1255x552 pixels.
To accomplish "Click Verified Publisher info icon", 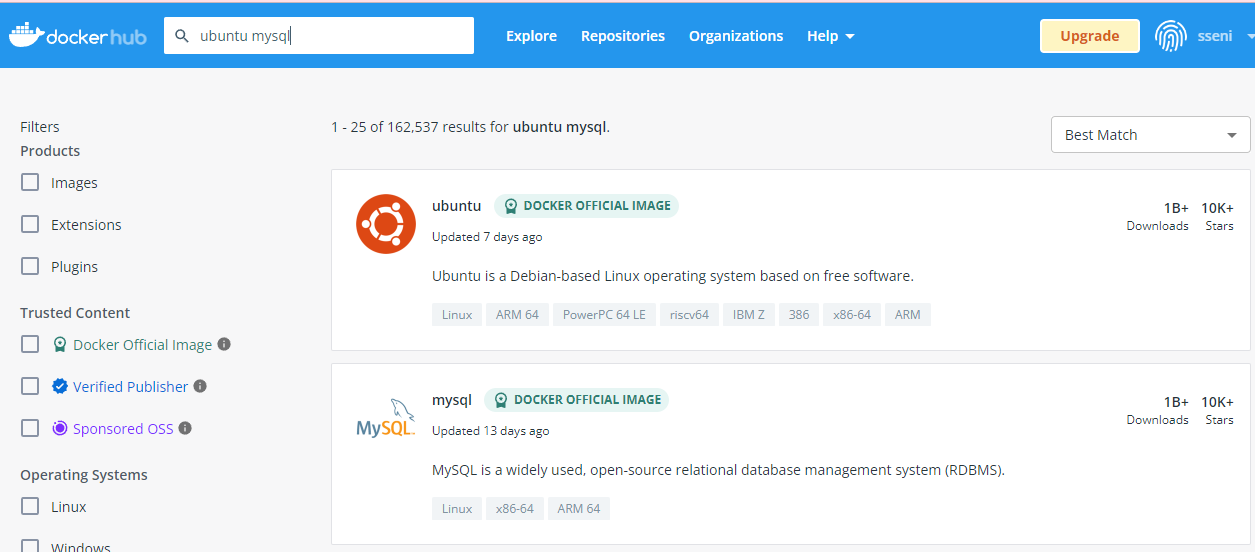I will 200,386.
